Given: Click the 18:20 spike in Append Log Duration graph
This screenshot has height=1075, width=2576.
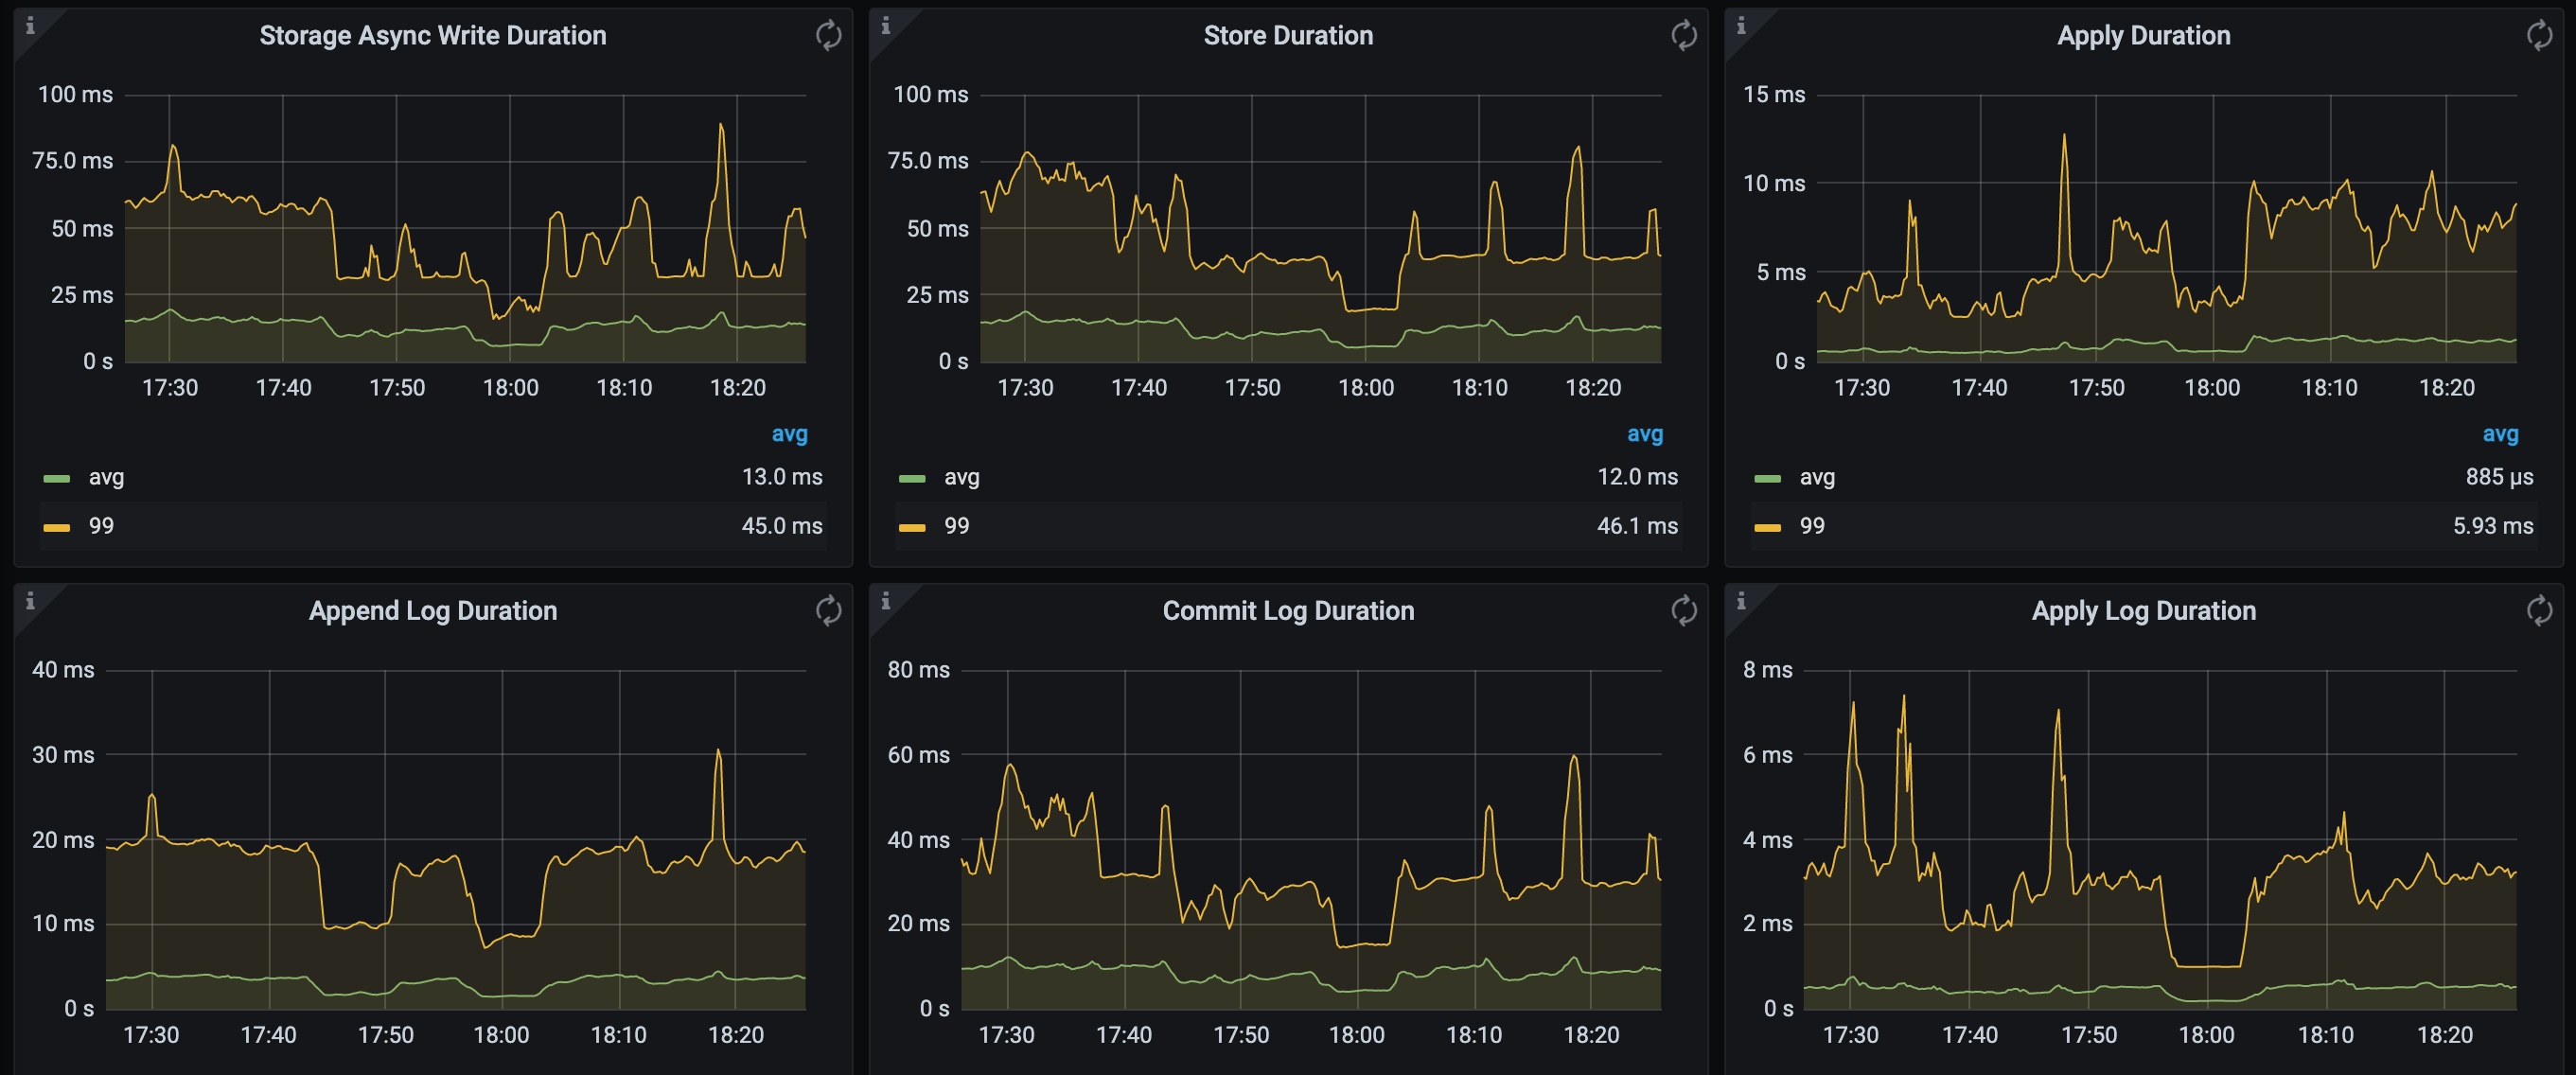Looking at the screenshot, I should (718, 752).
